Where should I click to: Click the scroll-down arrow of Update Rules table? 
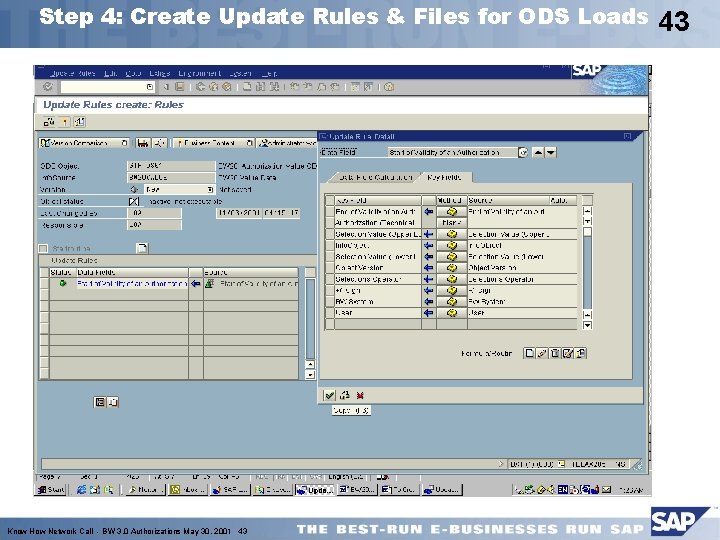pos(310,375)
